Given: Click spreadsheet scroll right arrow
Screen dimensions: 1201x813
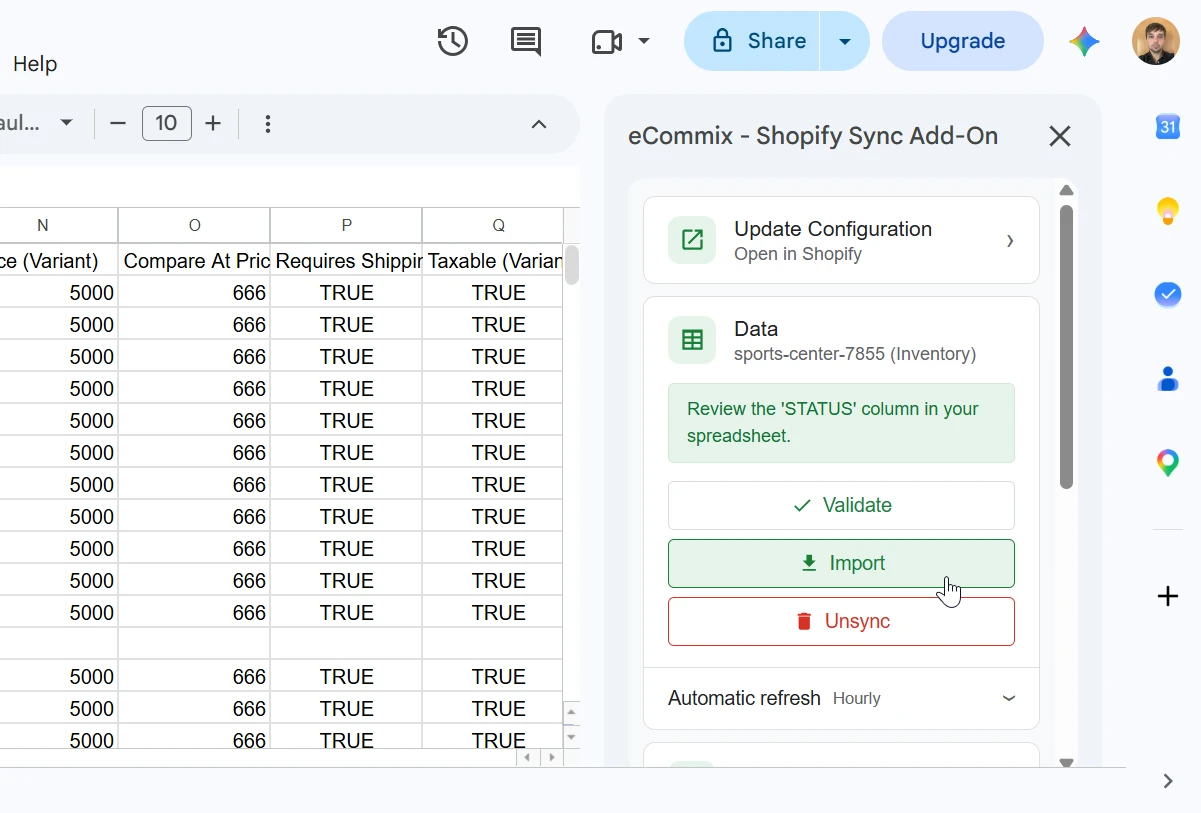Looking at the screenshot, I should click(x=552, y=758).
